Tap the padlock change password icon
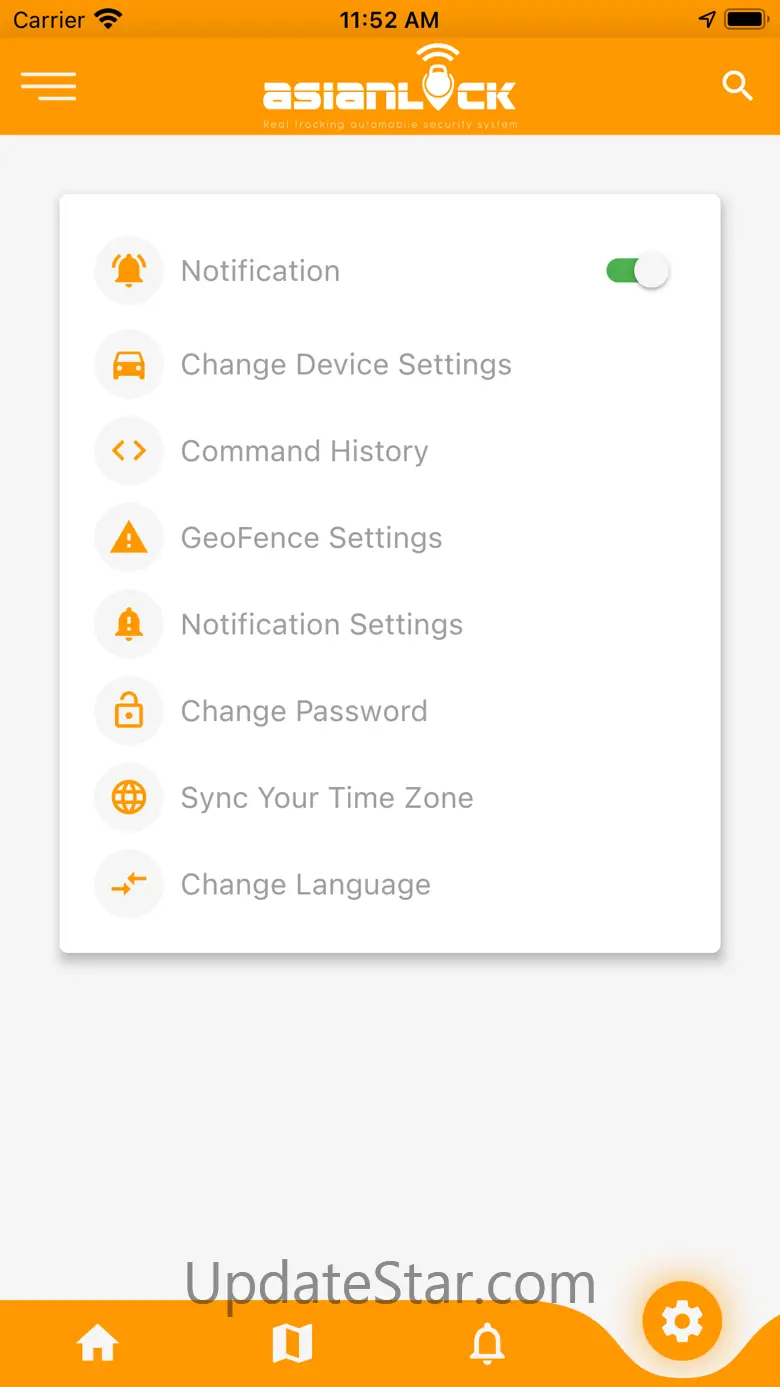 129,711
